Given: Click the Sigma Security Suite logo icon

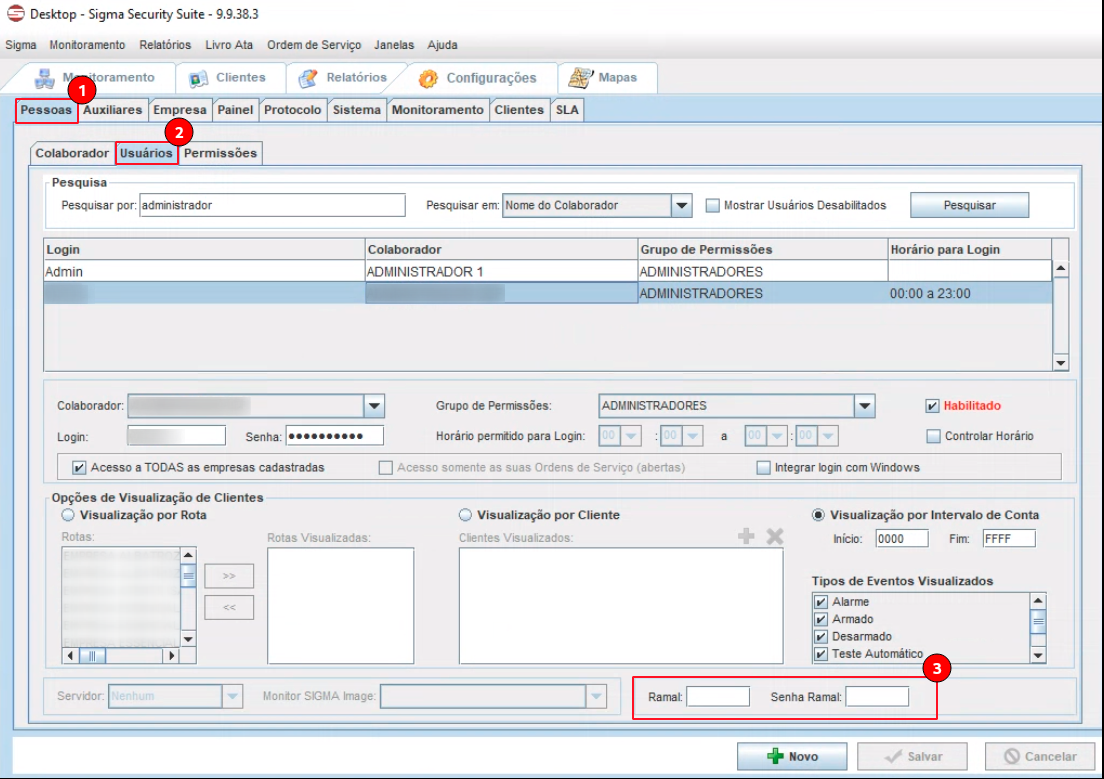Looking at the screenshot, I should pyautogui.click(x=15, y=13).
